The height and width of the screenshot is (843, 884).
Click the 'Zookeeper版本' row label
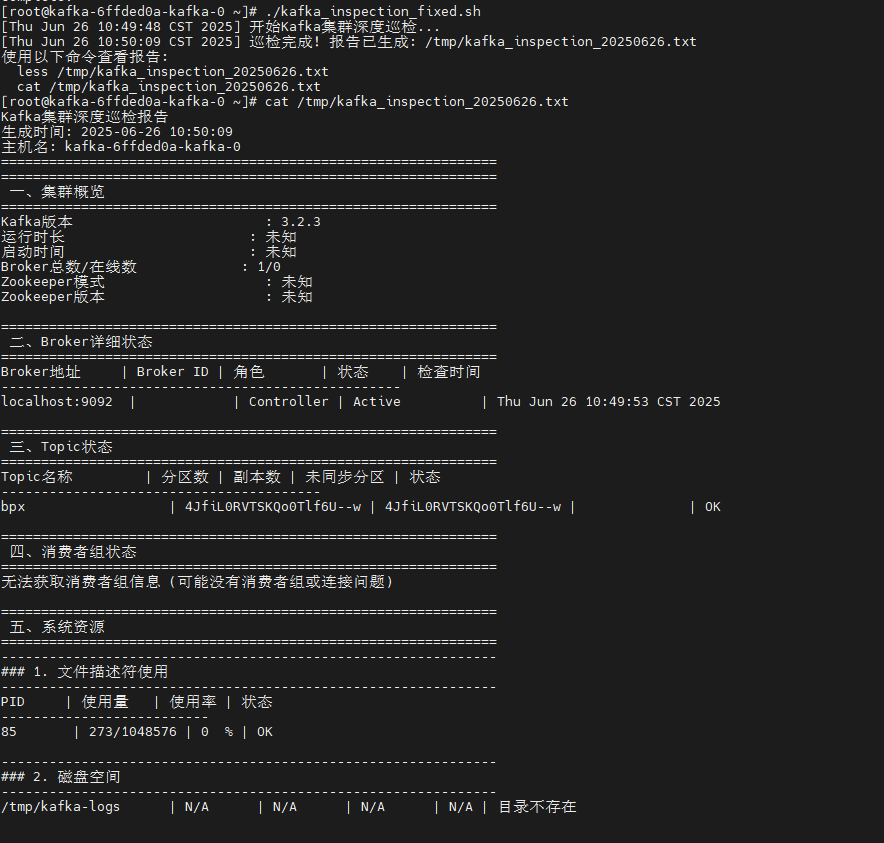[x=53, y=297]
